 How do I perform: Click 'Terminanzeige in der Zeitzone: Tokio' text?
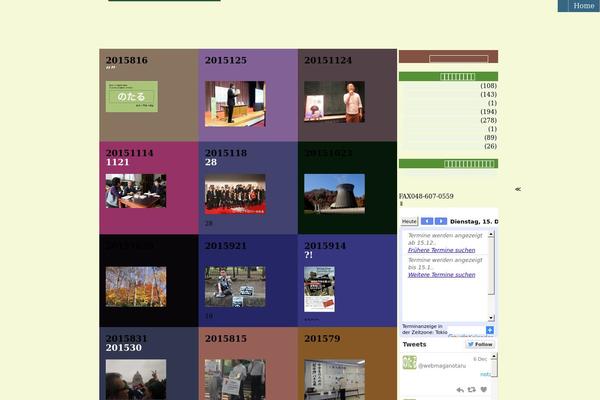[x=424, y=329]
